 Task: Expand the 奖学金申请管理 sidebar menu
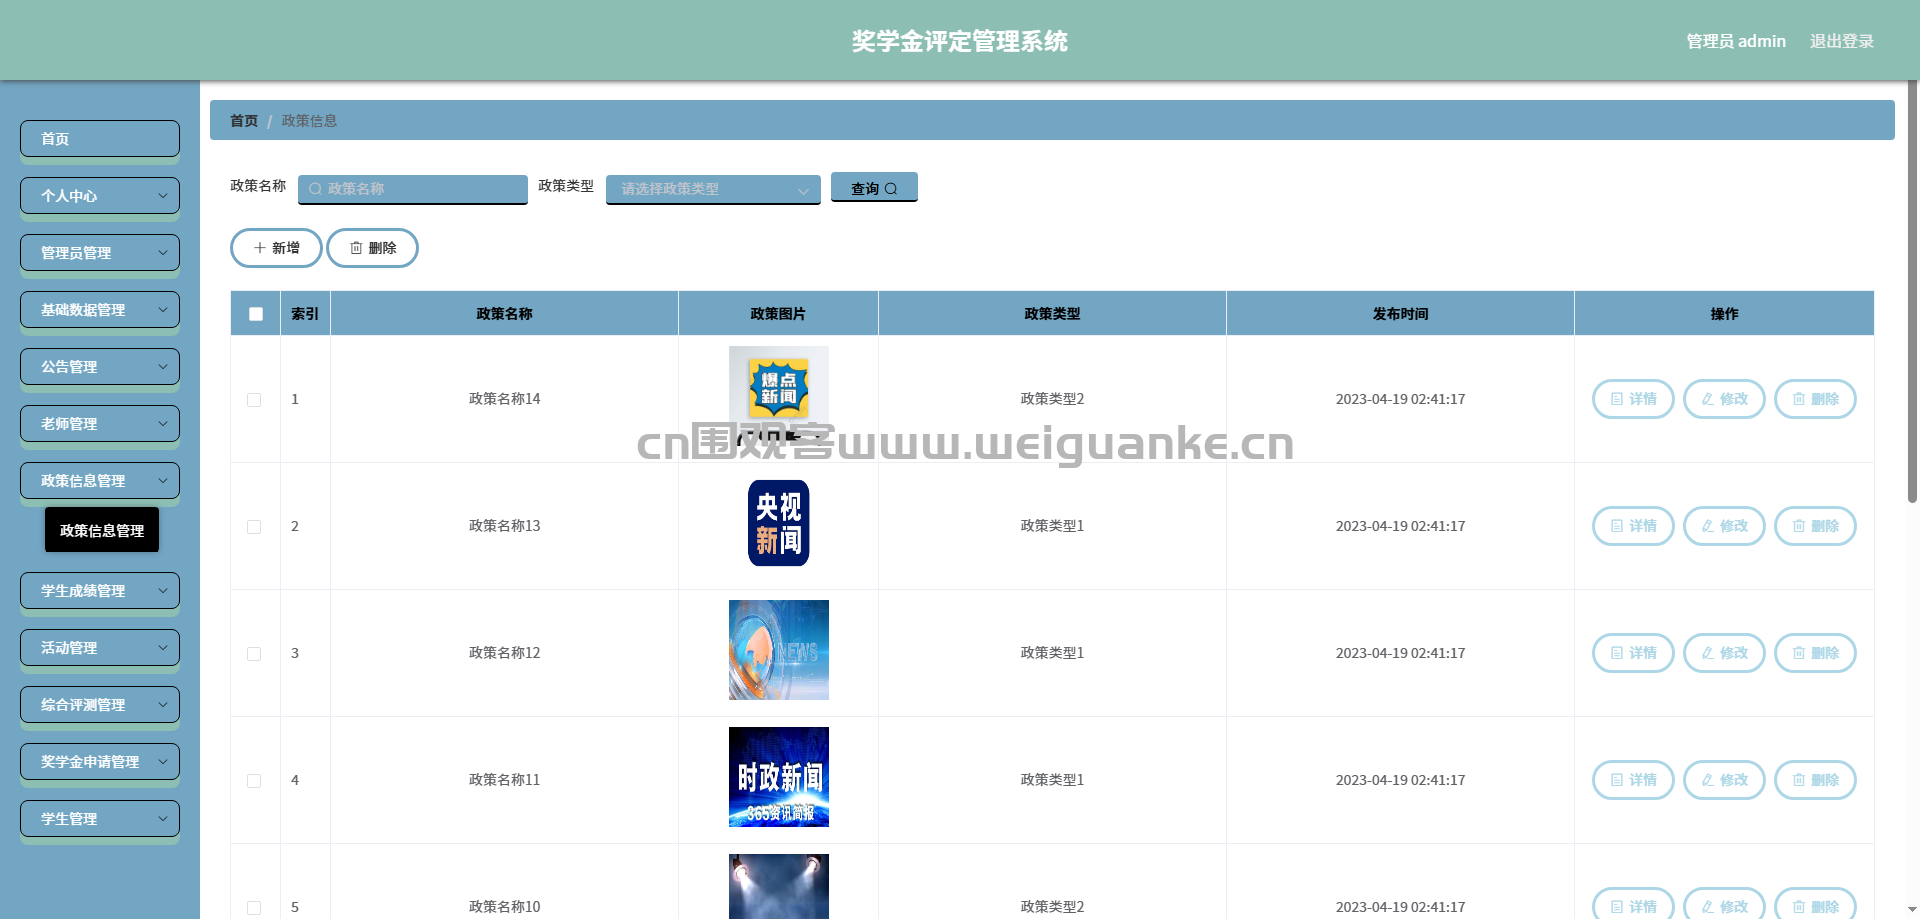click(x=100, y=762)
